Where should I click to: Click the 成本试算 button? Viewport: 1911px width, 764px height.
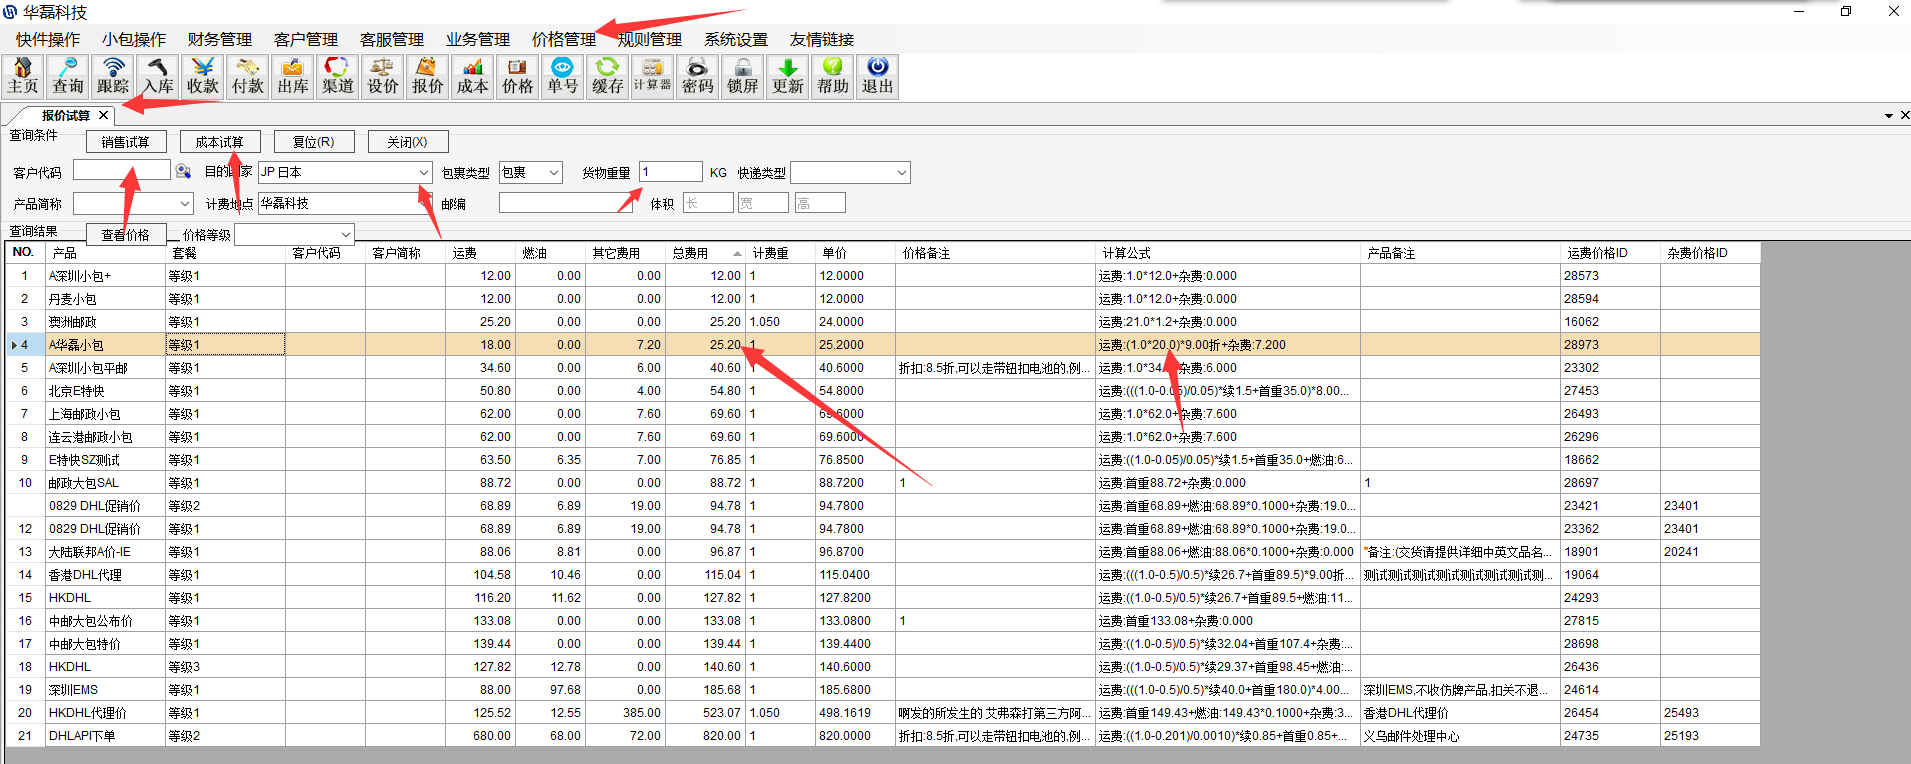220,142
